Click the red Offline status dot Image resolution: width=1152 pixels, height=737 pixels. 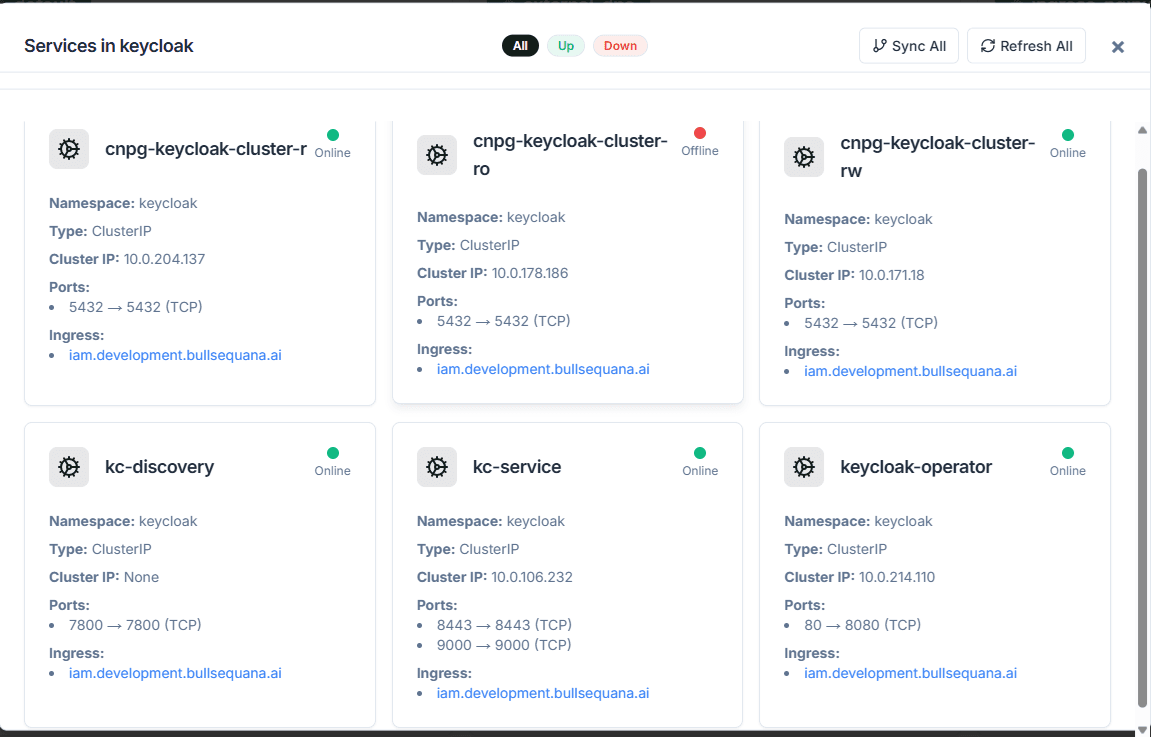tap(700, 133)
